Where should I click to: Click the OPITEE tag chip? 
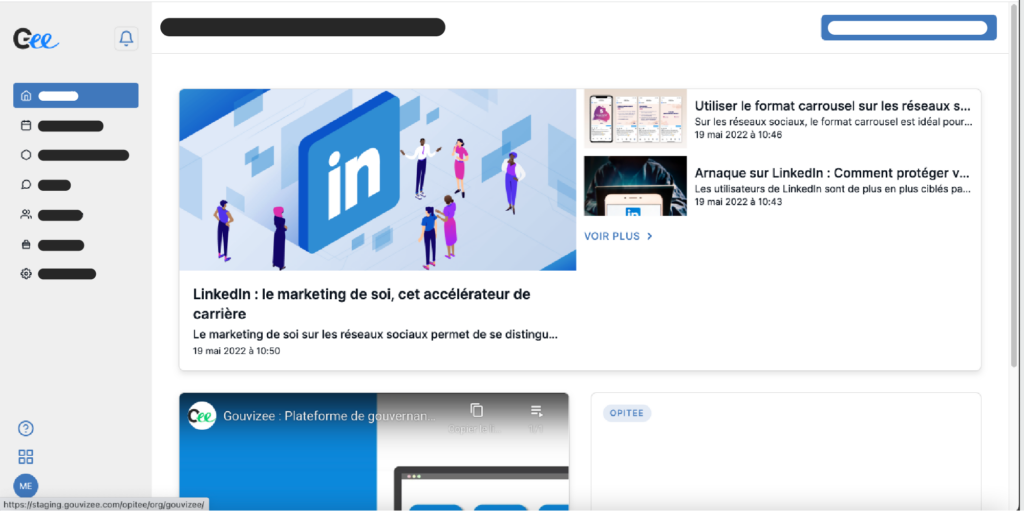pyautogui.click(x=627, y=413)
